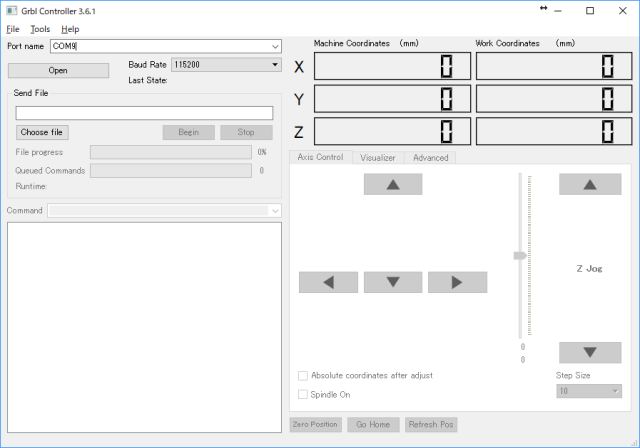The width and height of the screenshot is (640, 448).
Task: Click the Choose file button
Action: 42,132
